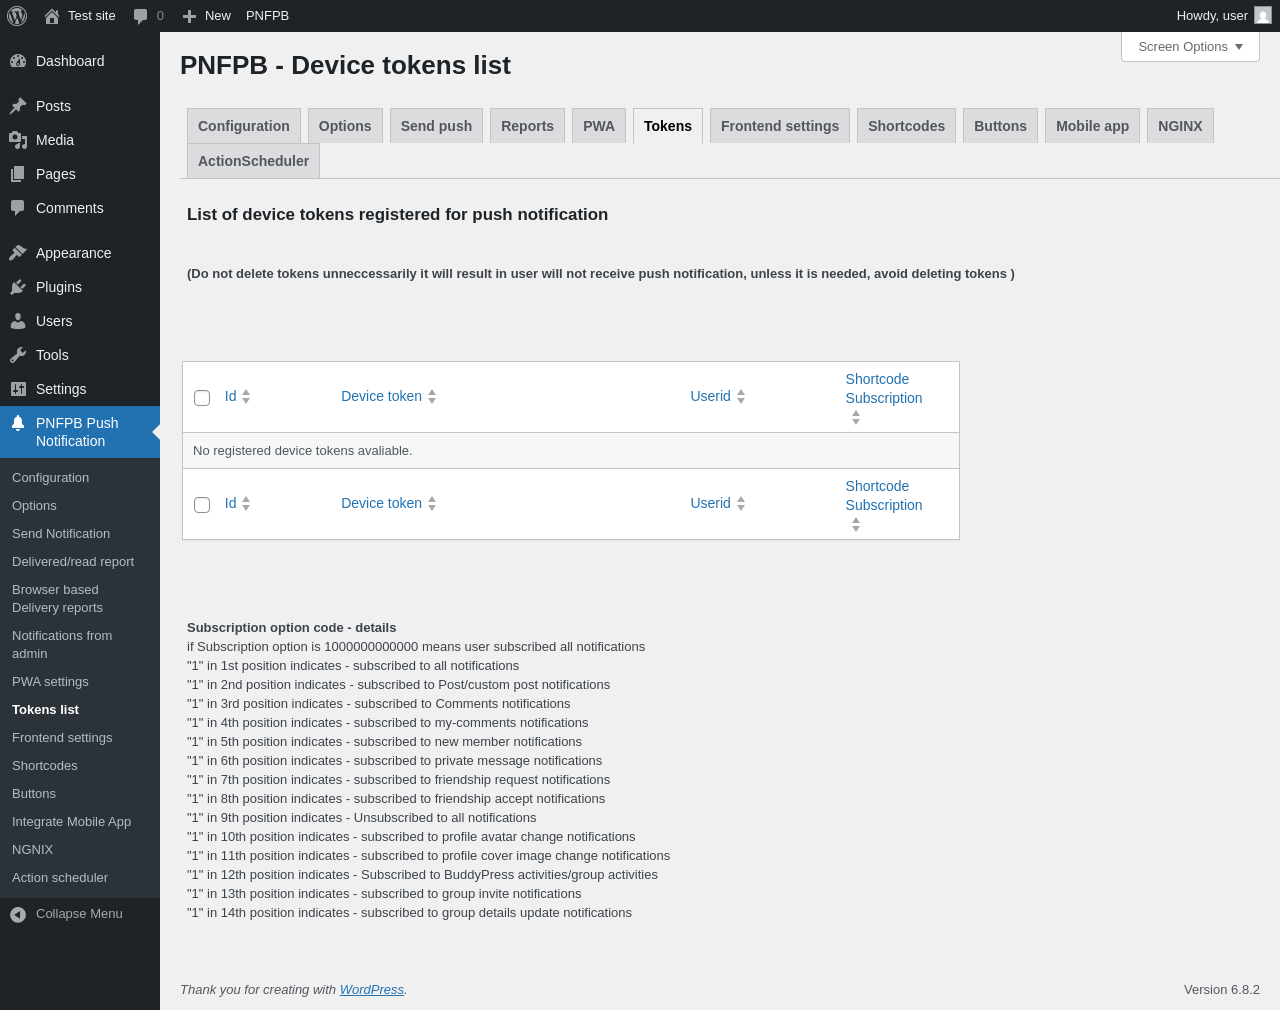Follow the WordPress link in the footer
This screenshot has width=1280, height=1010.
click(372, 990)
